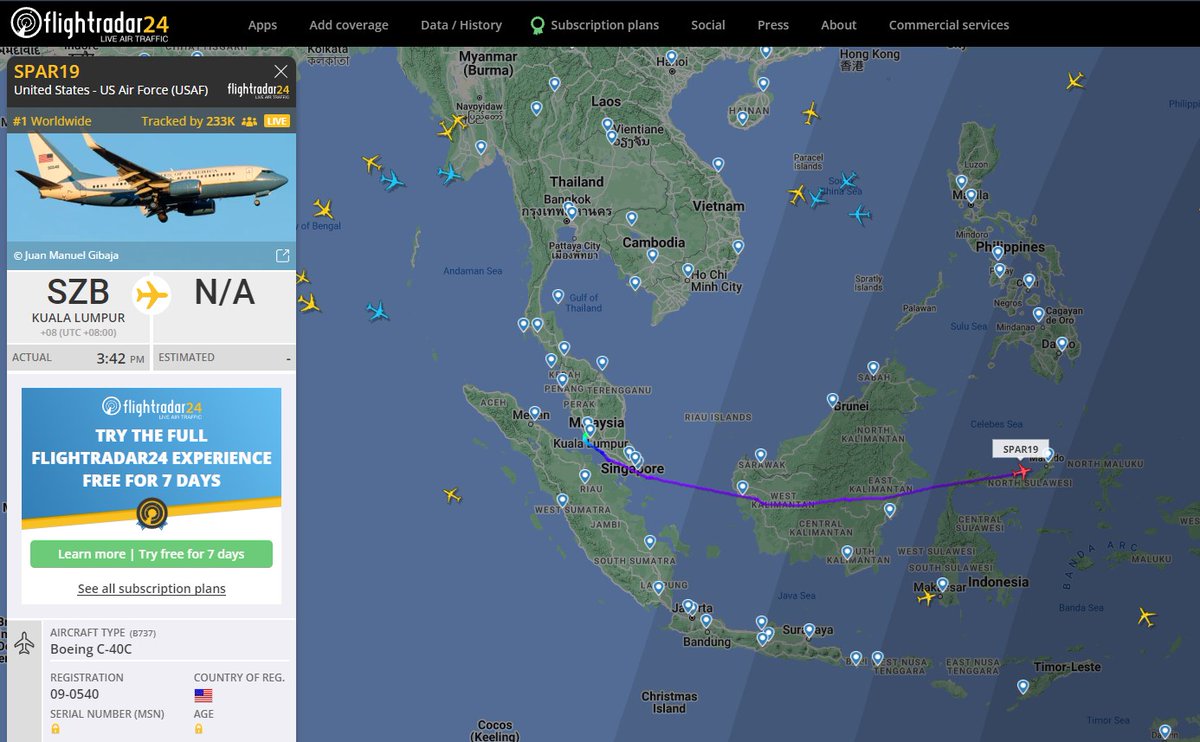Go to Flightradar24 home via top-left logo
The width and height of the screenshot is (1200, 742).
point(90,23)
